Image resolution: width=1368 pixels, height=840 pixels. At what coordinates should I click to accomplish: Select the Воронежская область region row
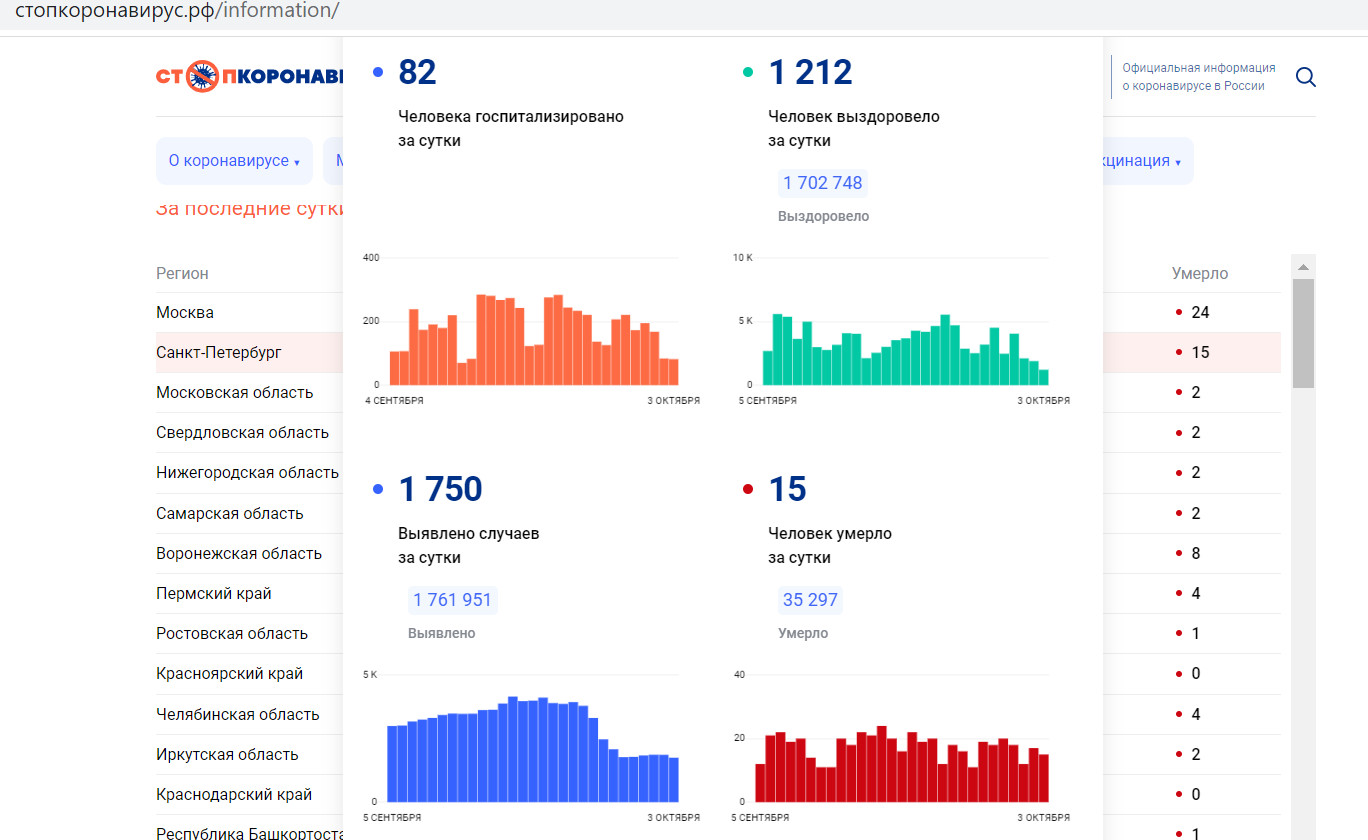[x=239, y=554]
